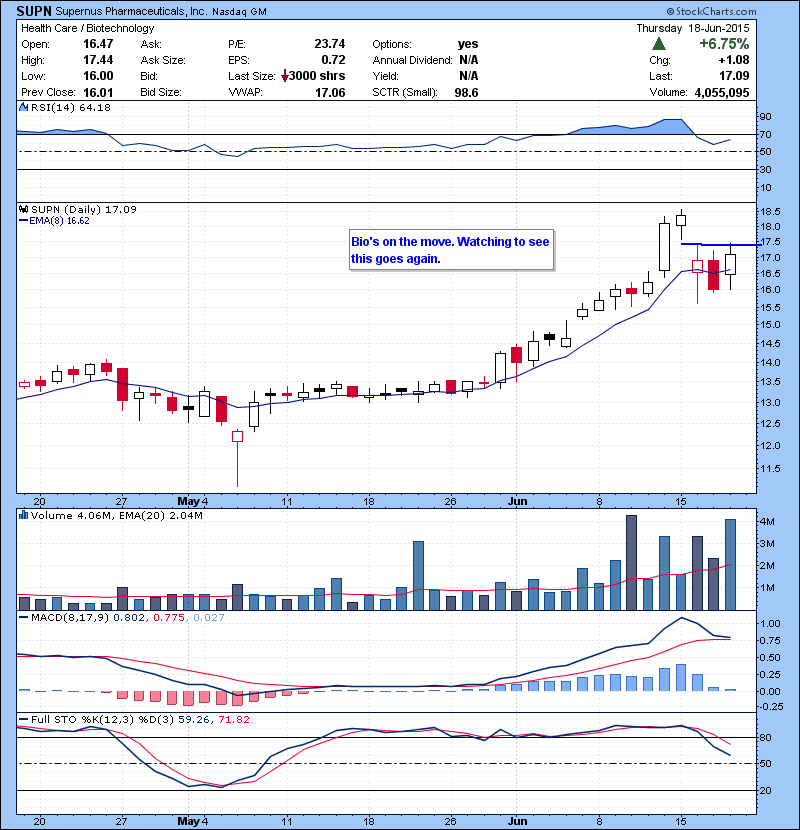
Task: Click the 18.5 price axis label
Action: tap(770, 212)
